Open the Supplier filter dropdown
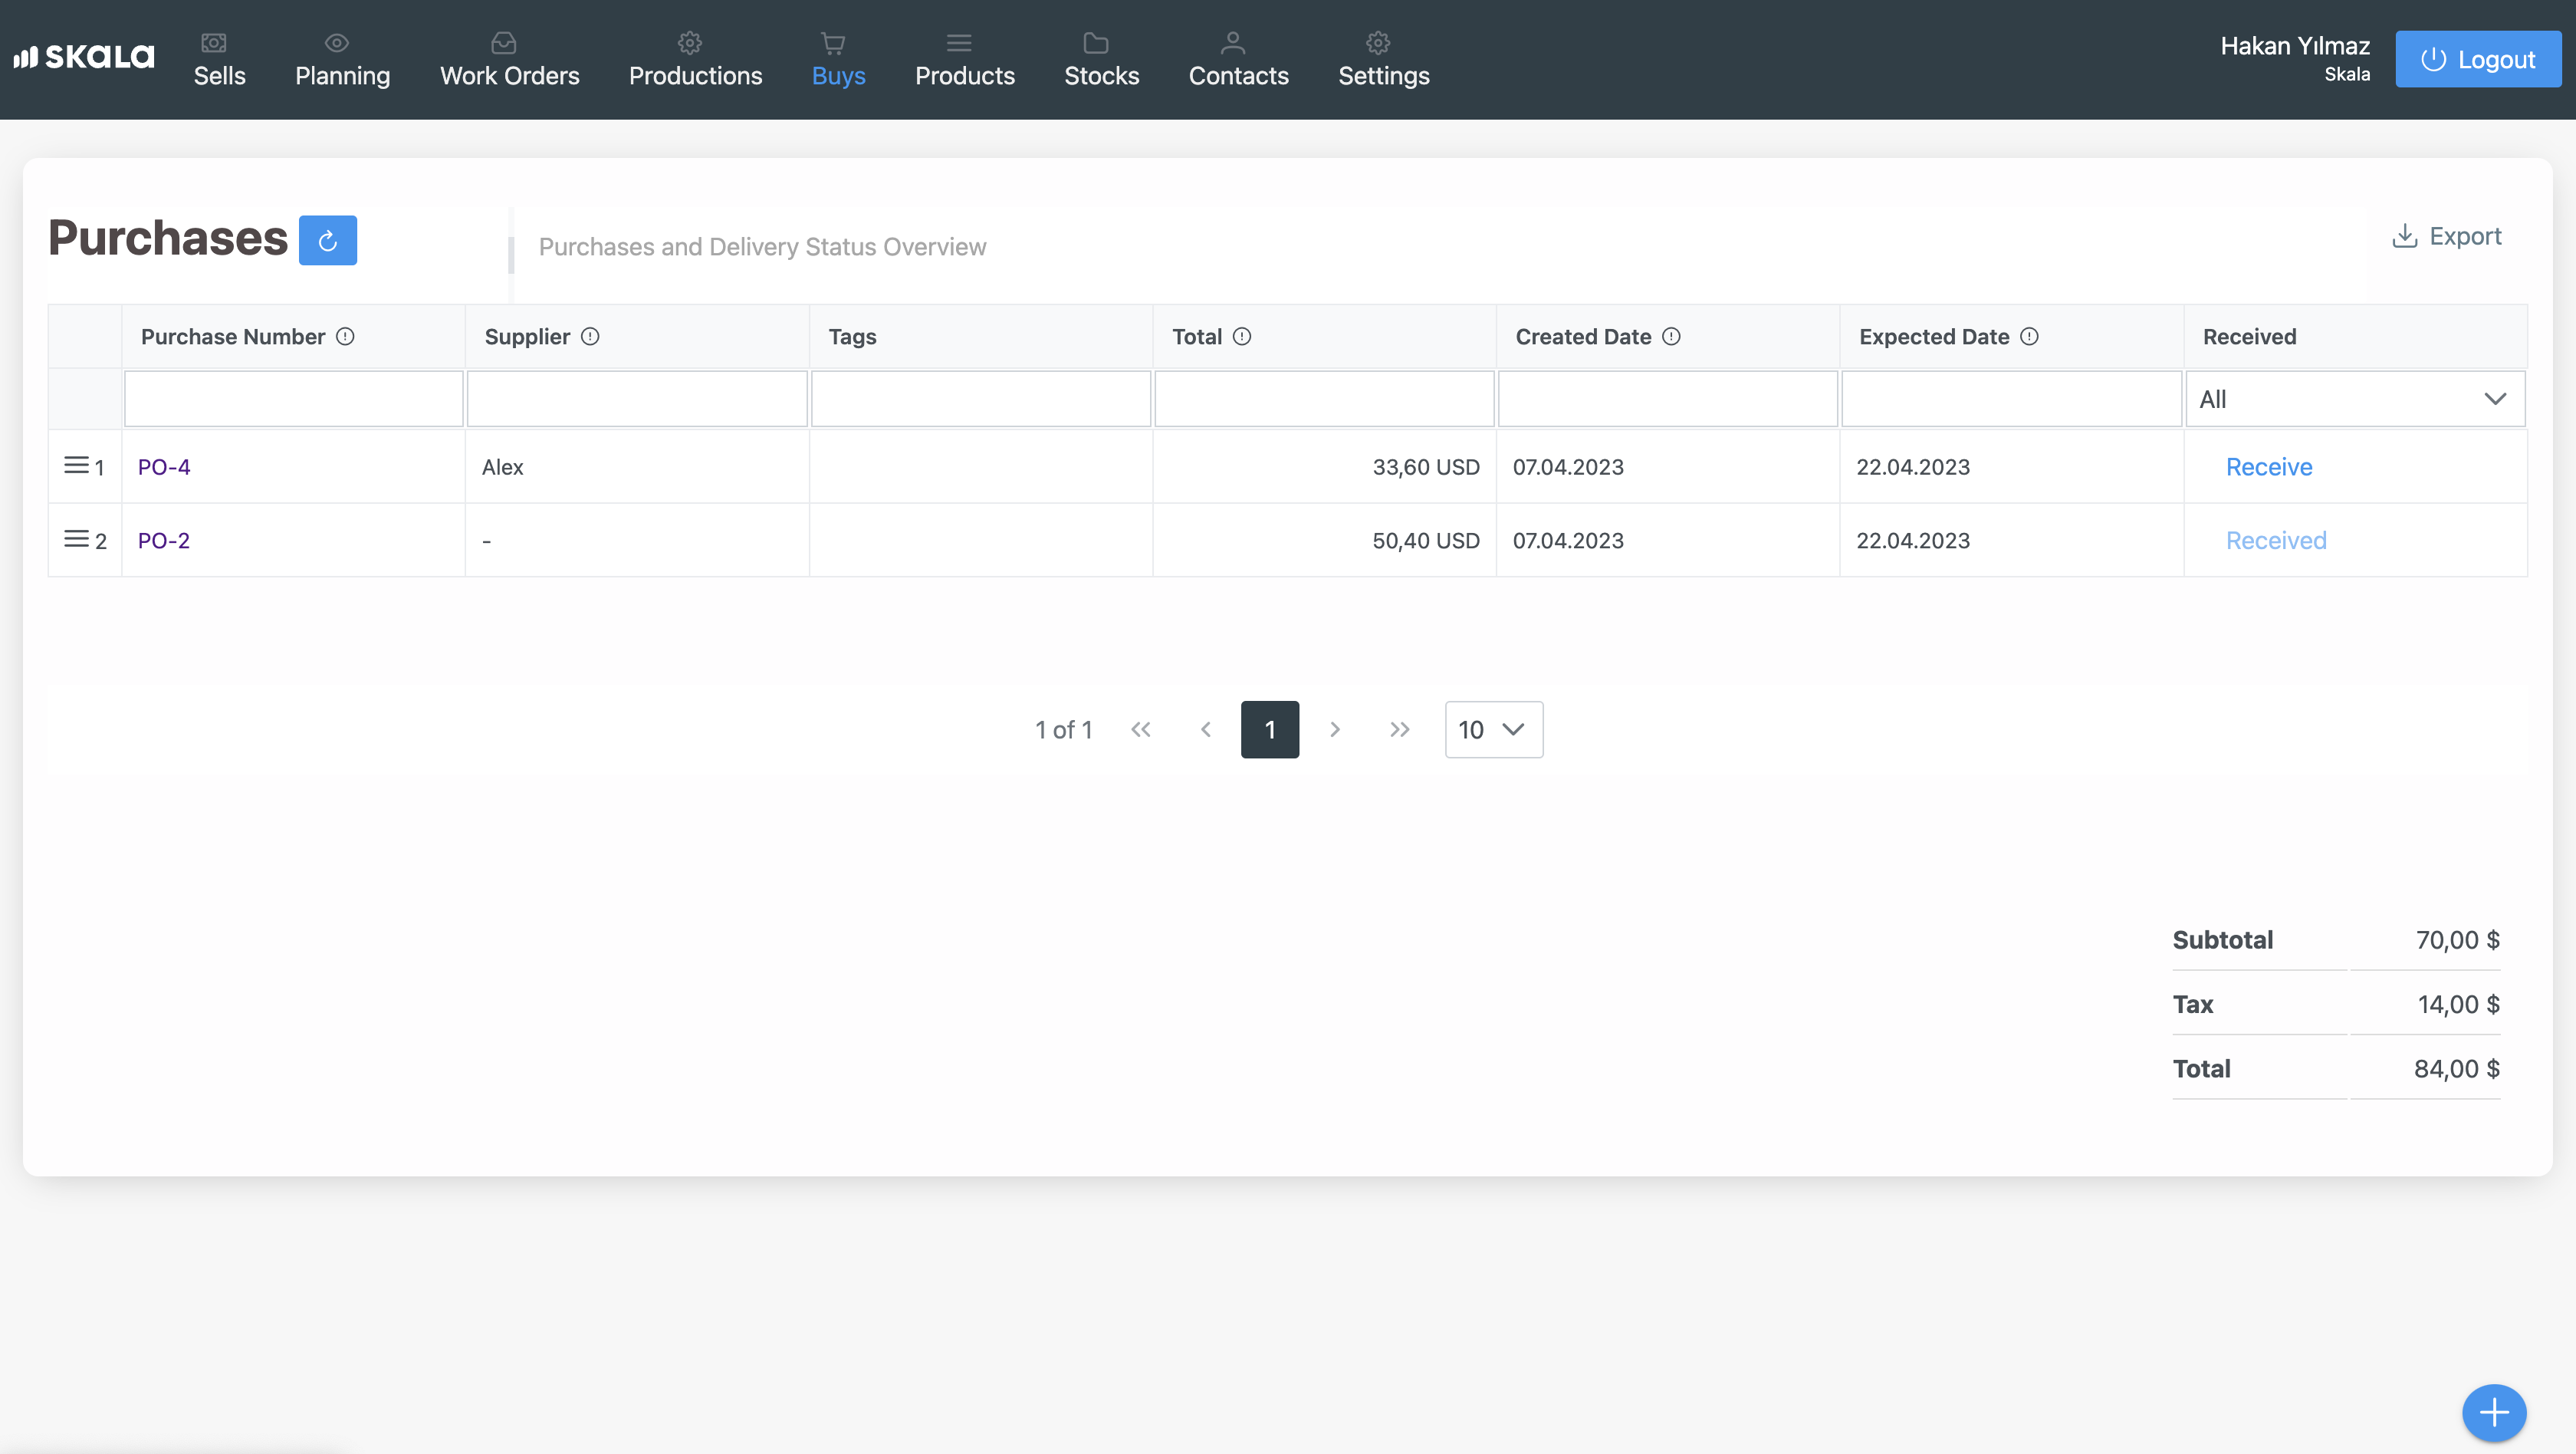This screenshot has width=2576, height=1454. click(x=637, y=398)
